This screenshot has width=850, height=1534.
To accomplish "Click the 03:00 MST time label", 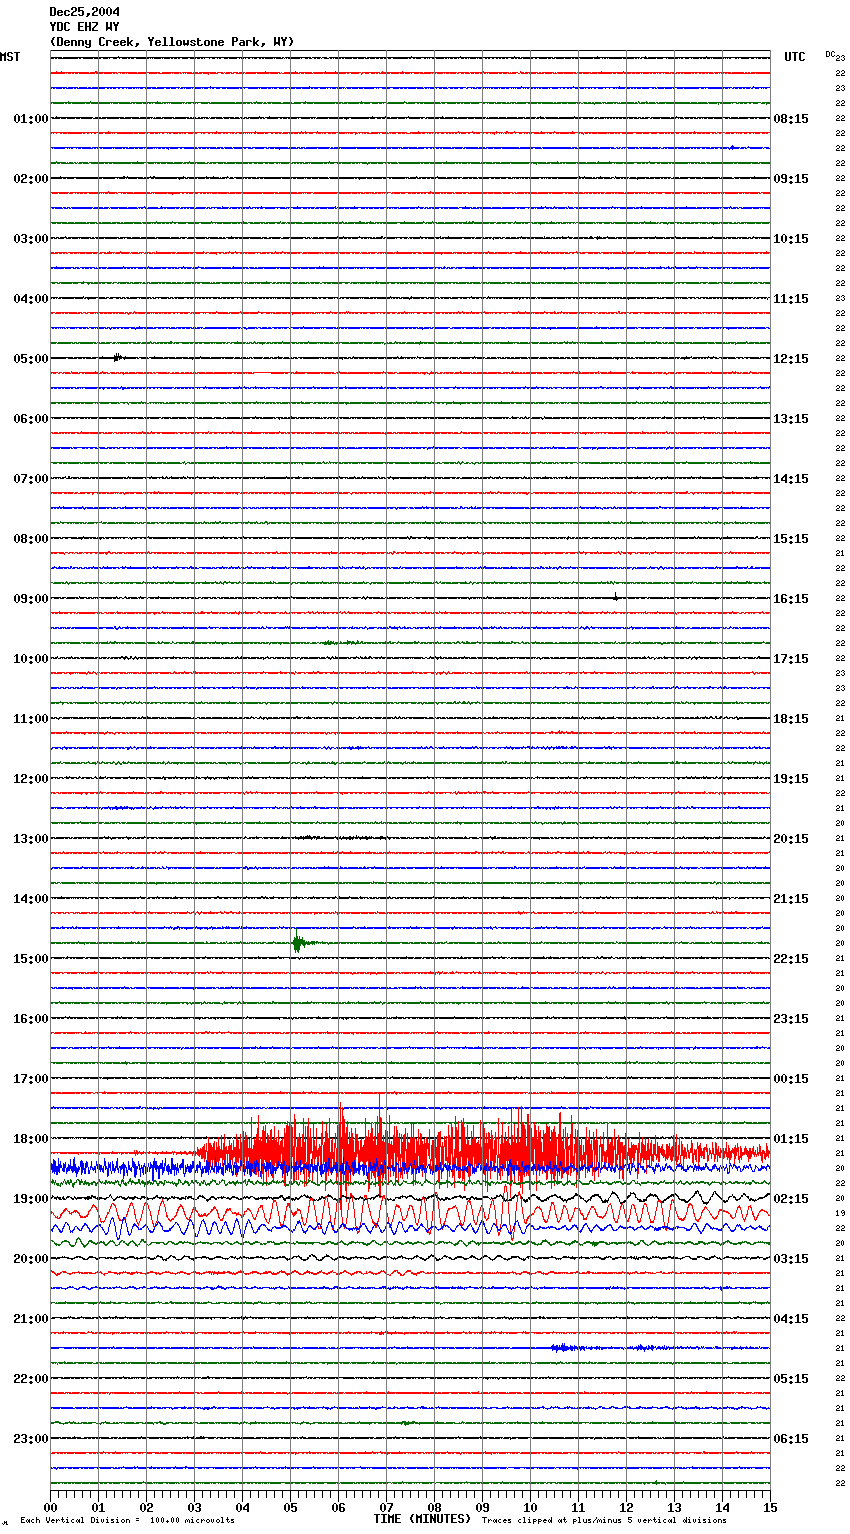I will point(30,239).
